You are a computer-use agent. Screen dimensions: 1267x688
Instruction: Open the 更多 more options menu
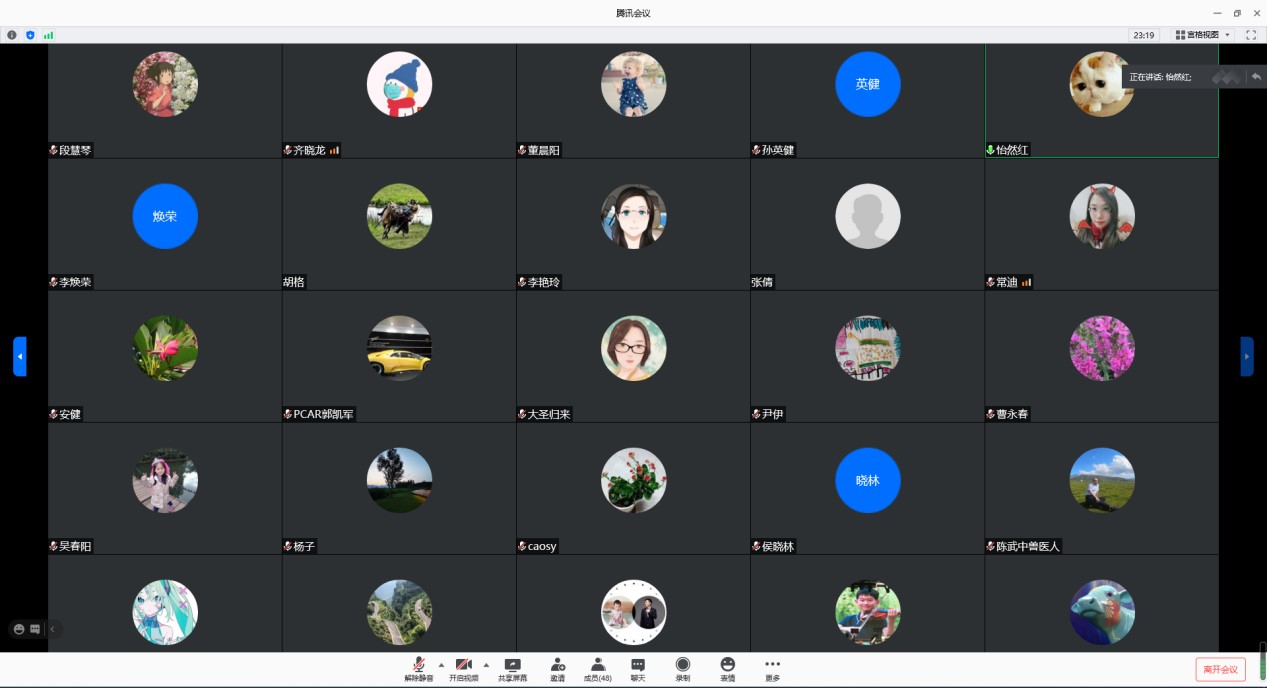click(772, 665)
